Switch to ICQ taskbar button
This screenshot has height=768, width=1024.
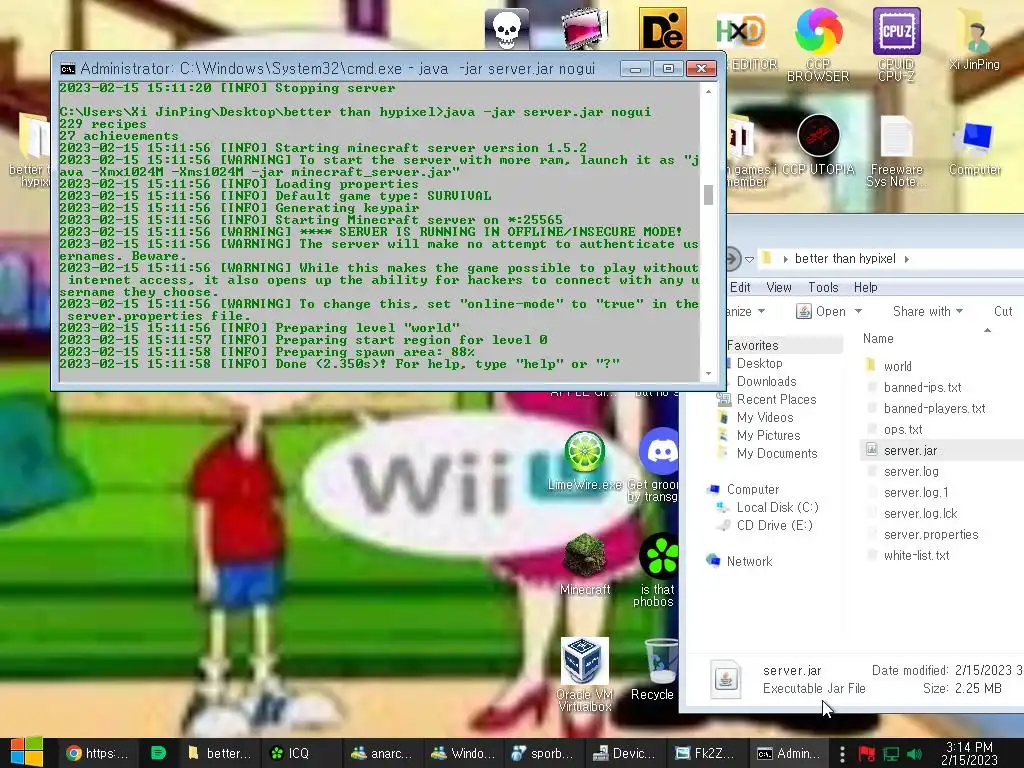tap(298, 754)
